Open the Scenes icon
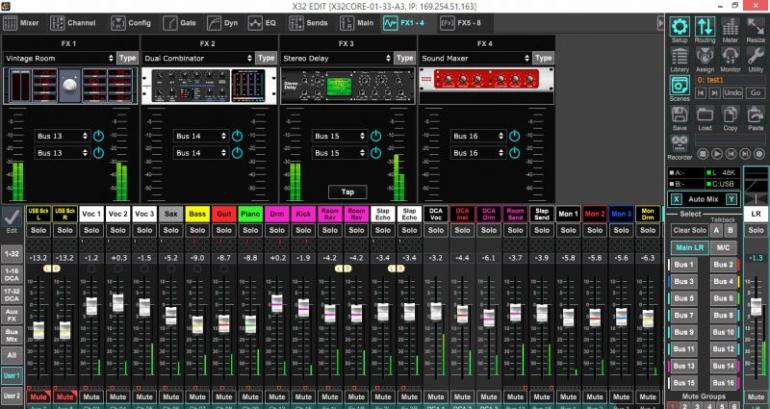 point(680,85)
